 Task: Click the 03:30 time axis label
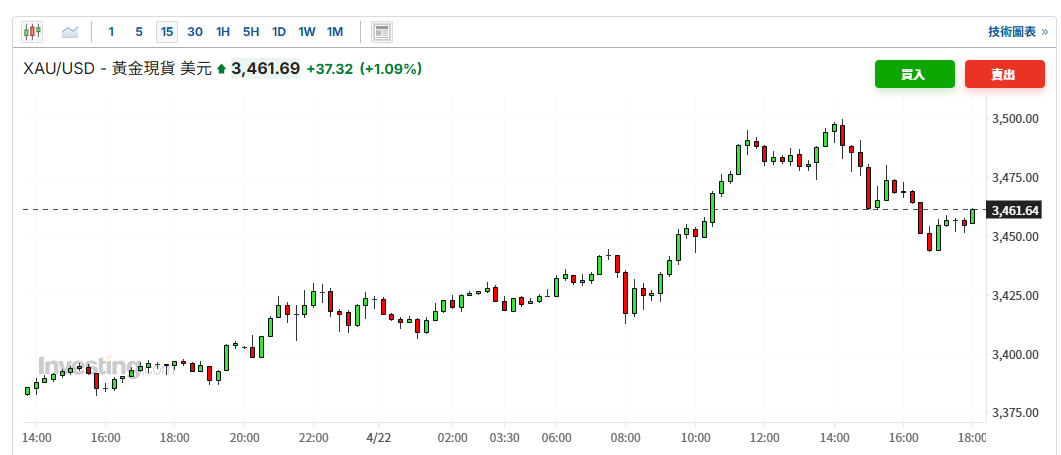[x=504, y=437]
